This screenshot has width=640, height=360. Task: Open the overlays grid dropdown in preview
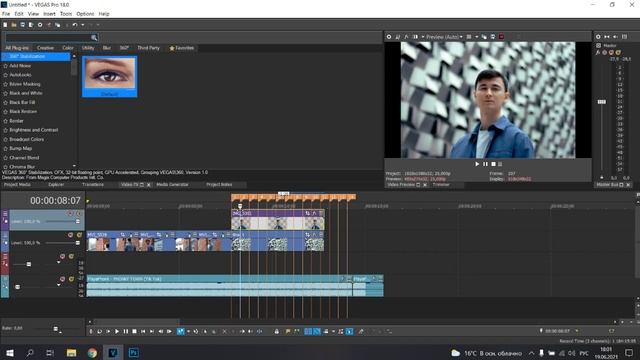pos(476,37)
